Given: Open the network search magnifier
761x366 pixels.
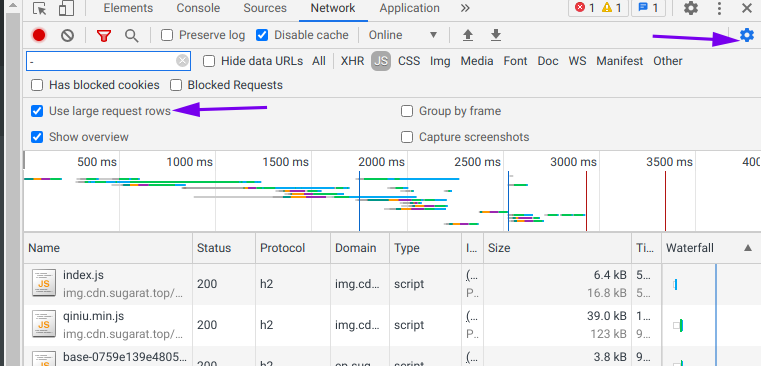Looking at the screenshot, I should (x=132, y=35).
